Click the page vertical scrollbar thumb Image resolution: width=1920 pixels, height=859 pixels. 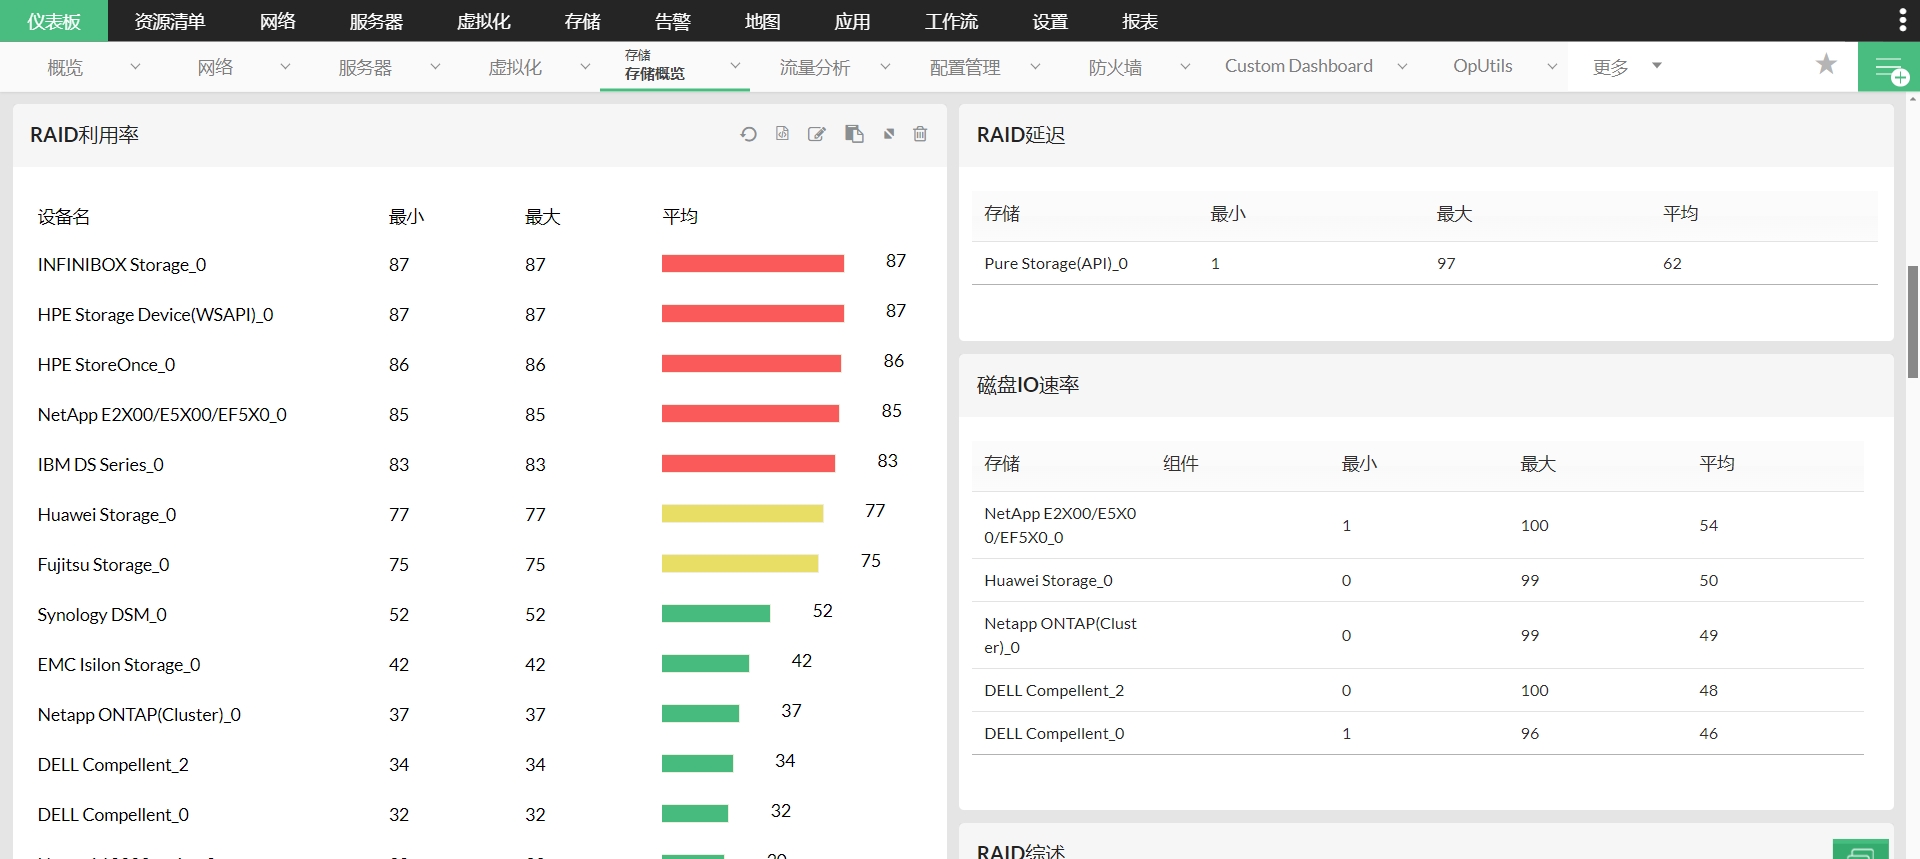1912,320
